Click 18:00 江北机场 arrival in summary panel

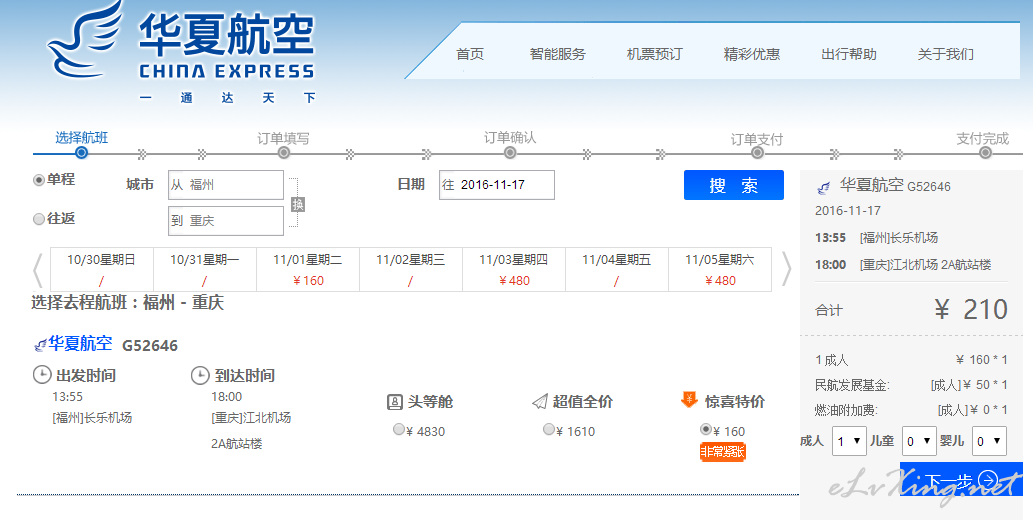(903, 265)
